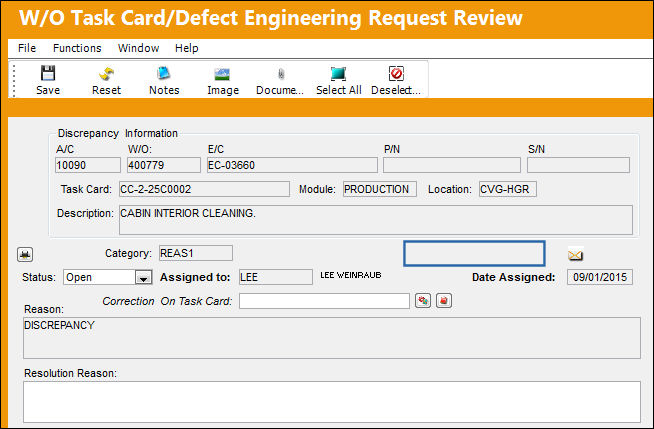654x429 pixels.
Task: Click the Save toolbar icon
Action: (48, 73)
